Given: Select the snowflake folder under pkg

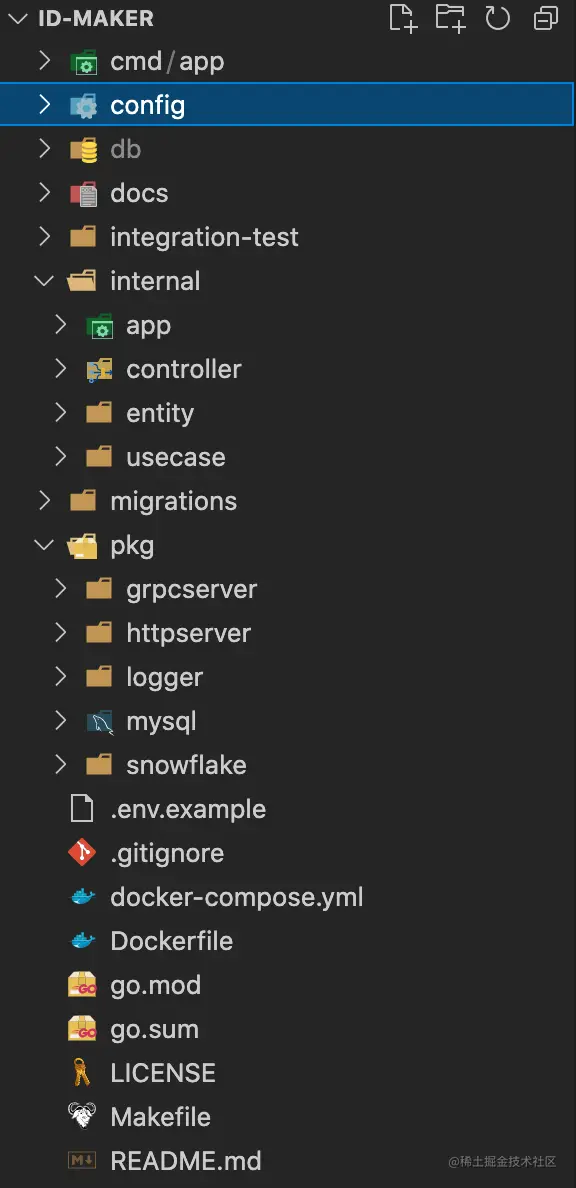Looking at the screenshot, I should click(x=187, y=764).
